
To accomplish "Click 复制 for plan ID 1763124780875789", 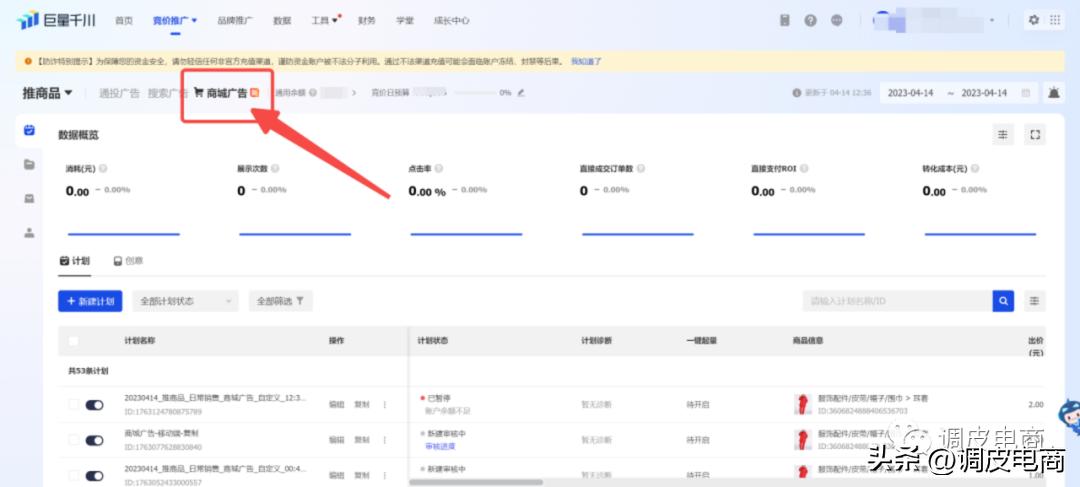I will click(x=362, y=404).
